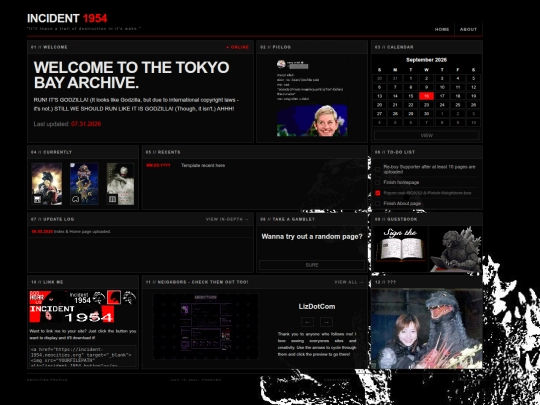Click 'Template recent here' entry
Screen dimensions: 540x405
point(203,165)
